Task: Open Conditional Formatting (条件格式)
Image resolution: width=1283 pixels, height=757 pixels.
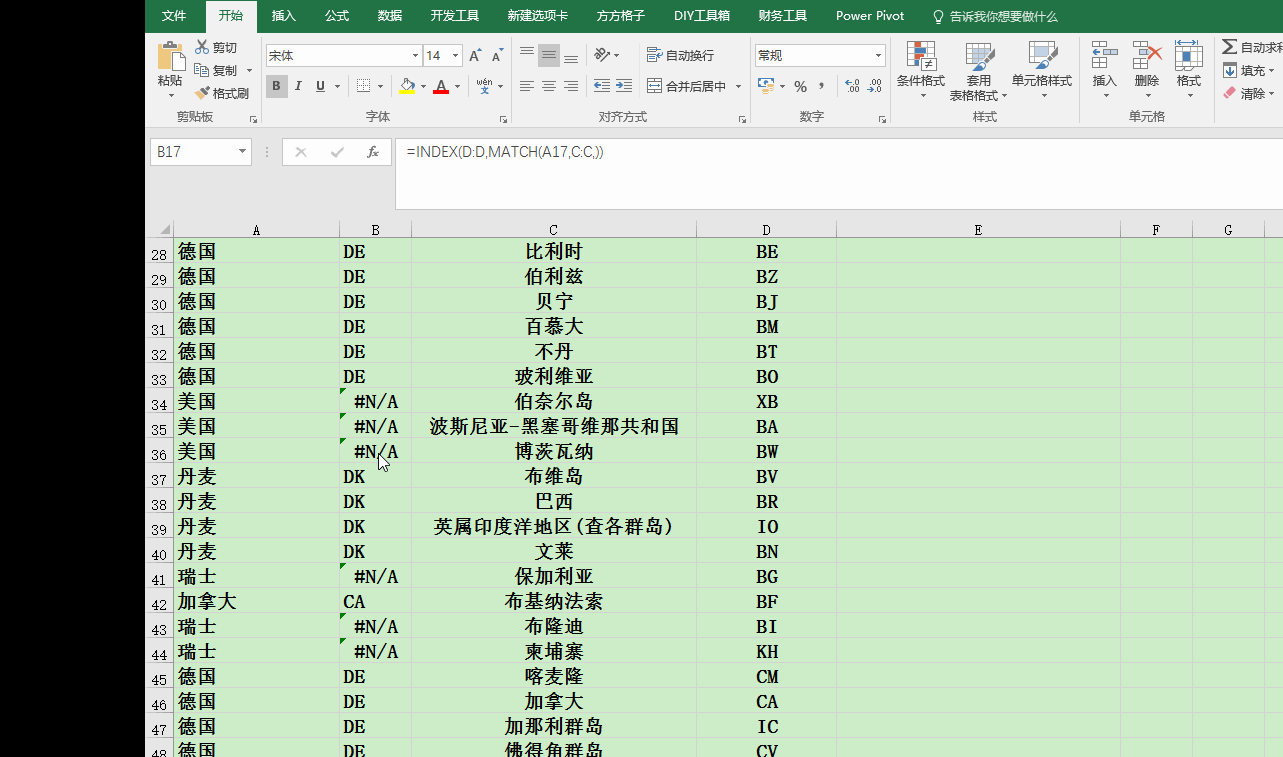Action: (x=920, y=68)
